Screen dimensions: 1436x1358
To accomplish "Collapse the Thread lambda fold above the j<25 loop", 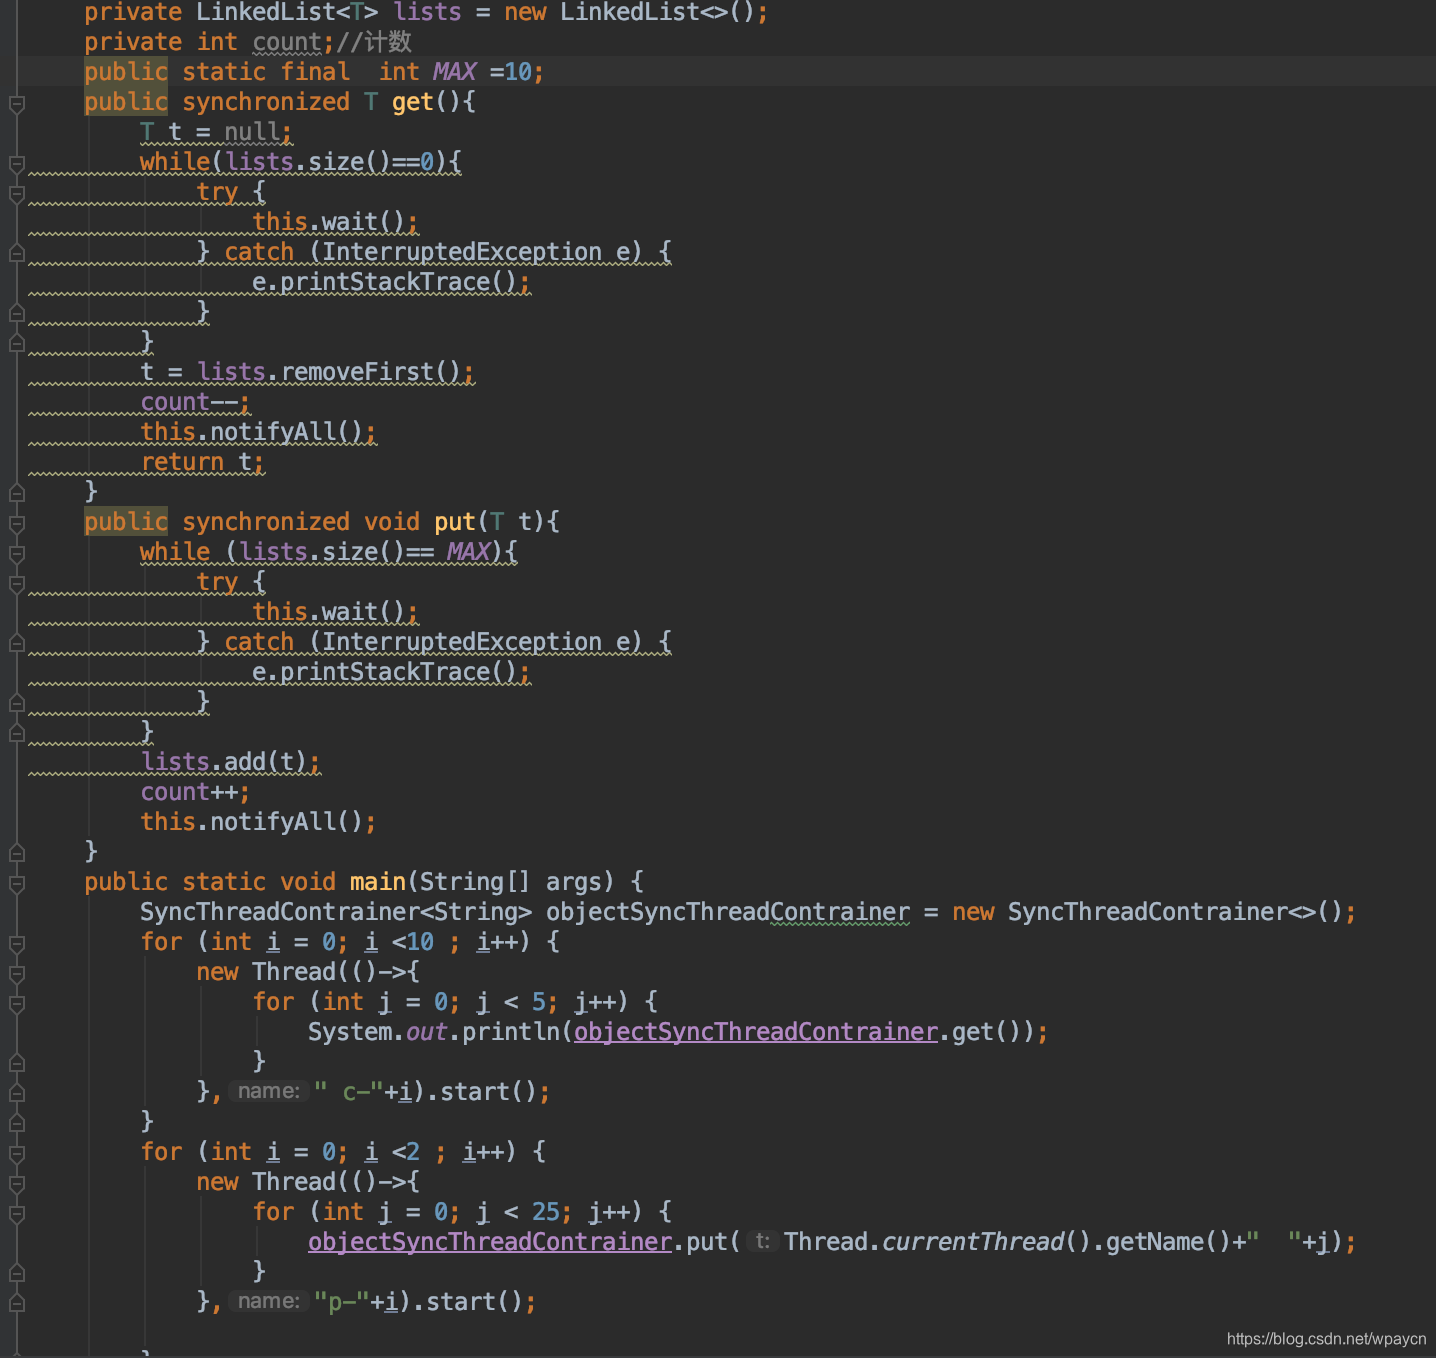I will tap(17, 1183).
